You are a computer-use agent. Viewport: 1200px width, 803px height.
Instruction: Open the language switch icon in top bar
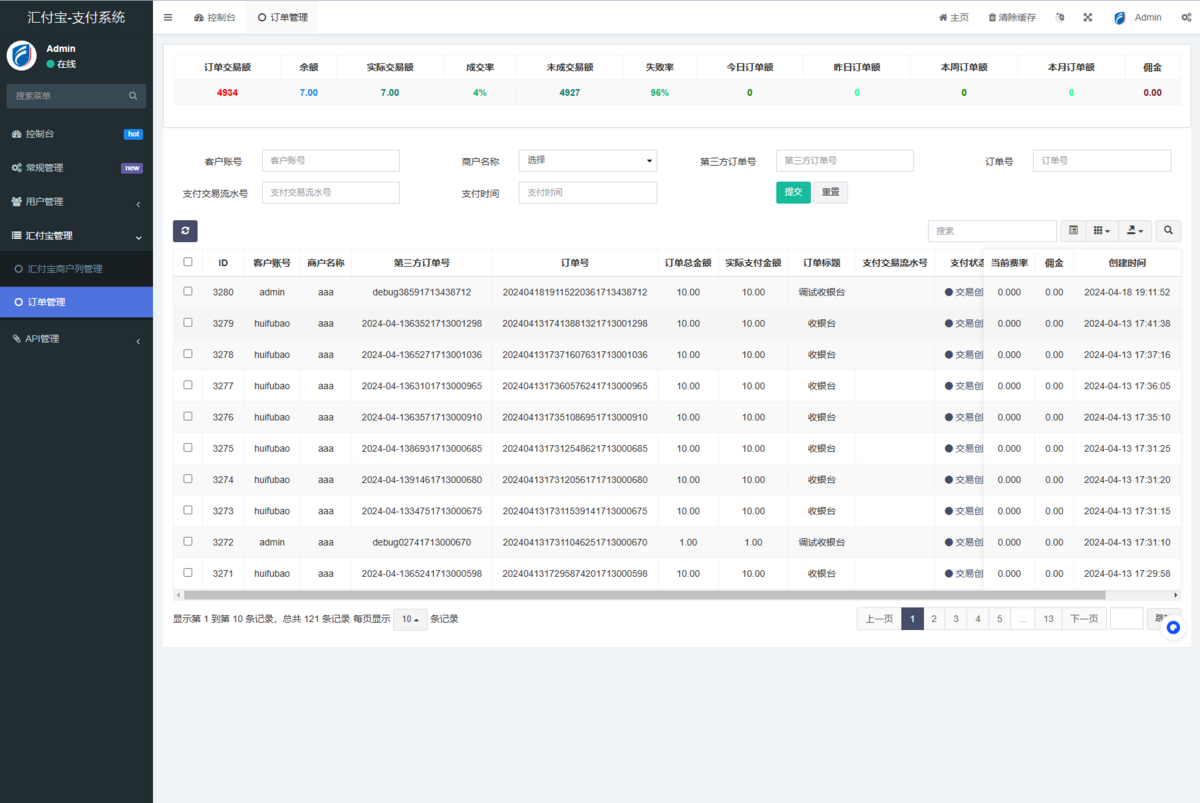pyautogui.click(x=1060, y=17)
